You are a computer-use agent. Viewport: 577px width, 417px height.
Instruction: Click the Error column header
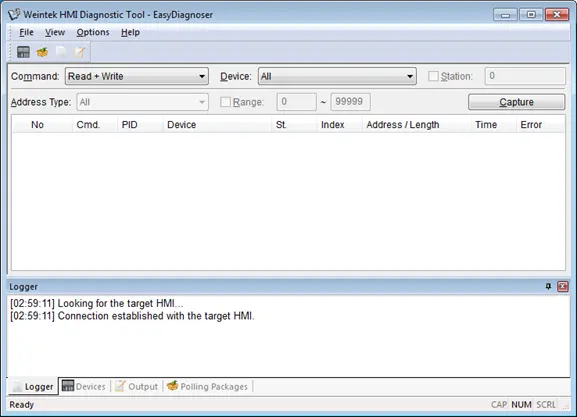click(x=540, y=125)
